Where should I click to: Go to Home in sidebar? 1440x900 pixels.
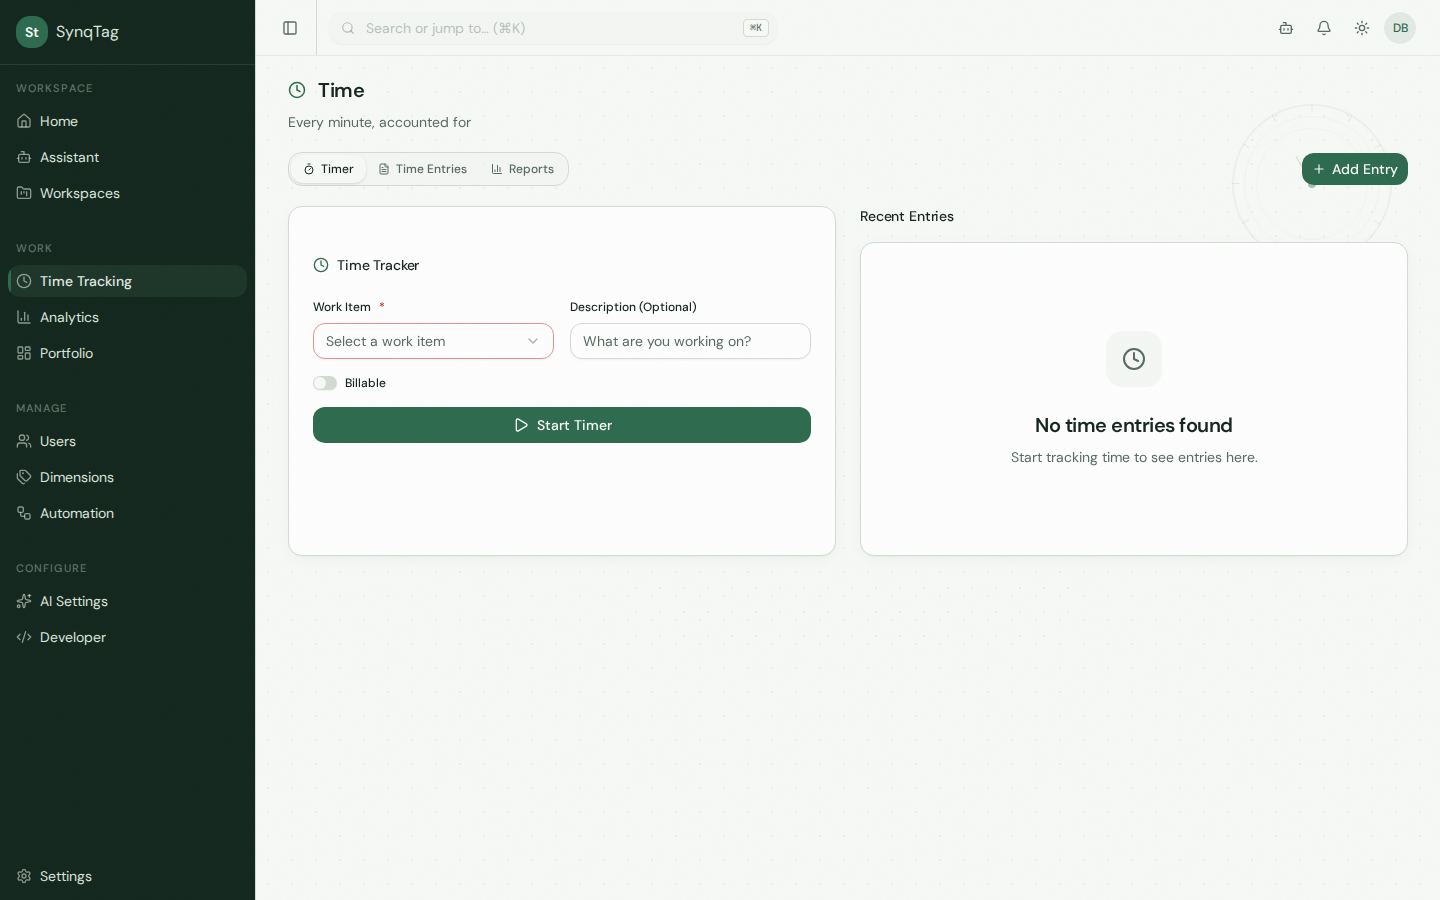(127, 121)
